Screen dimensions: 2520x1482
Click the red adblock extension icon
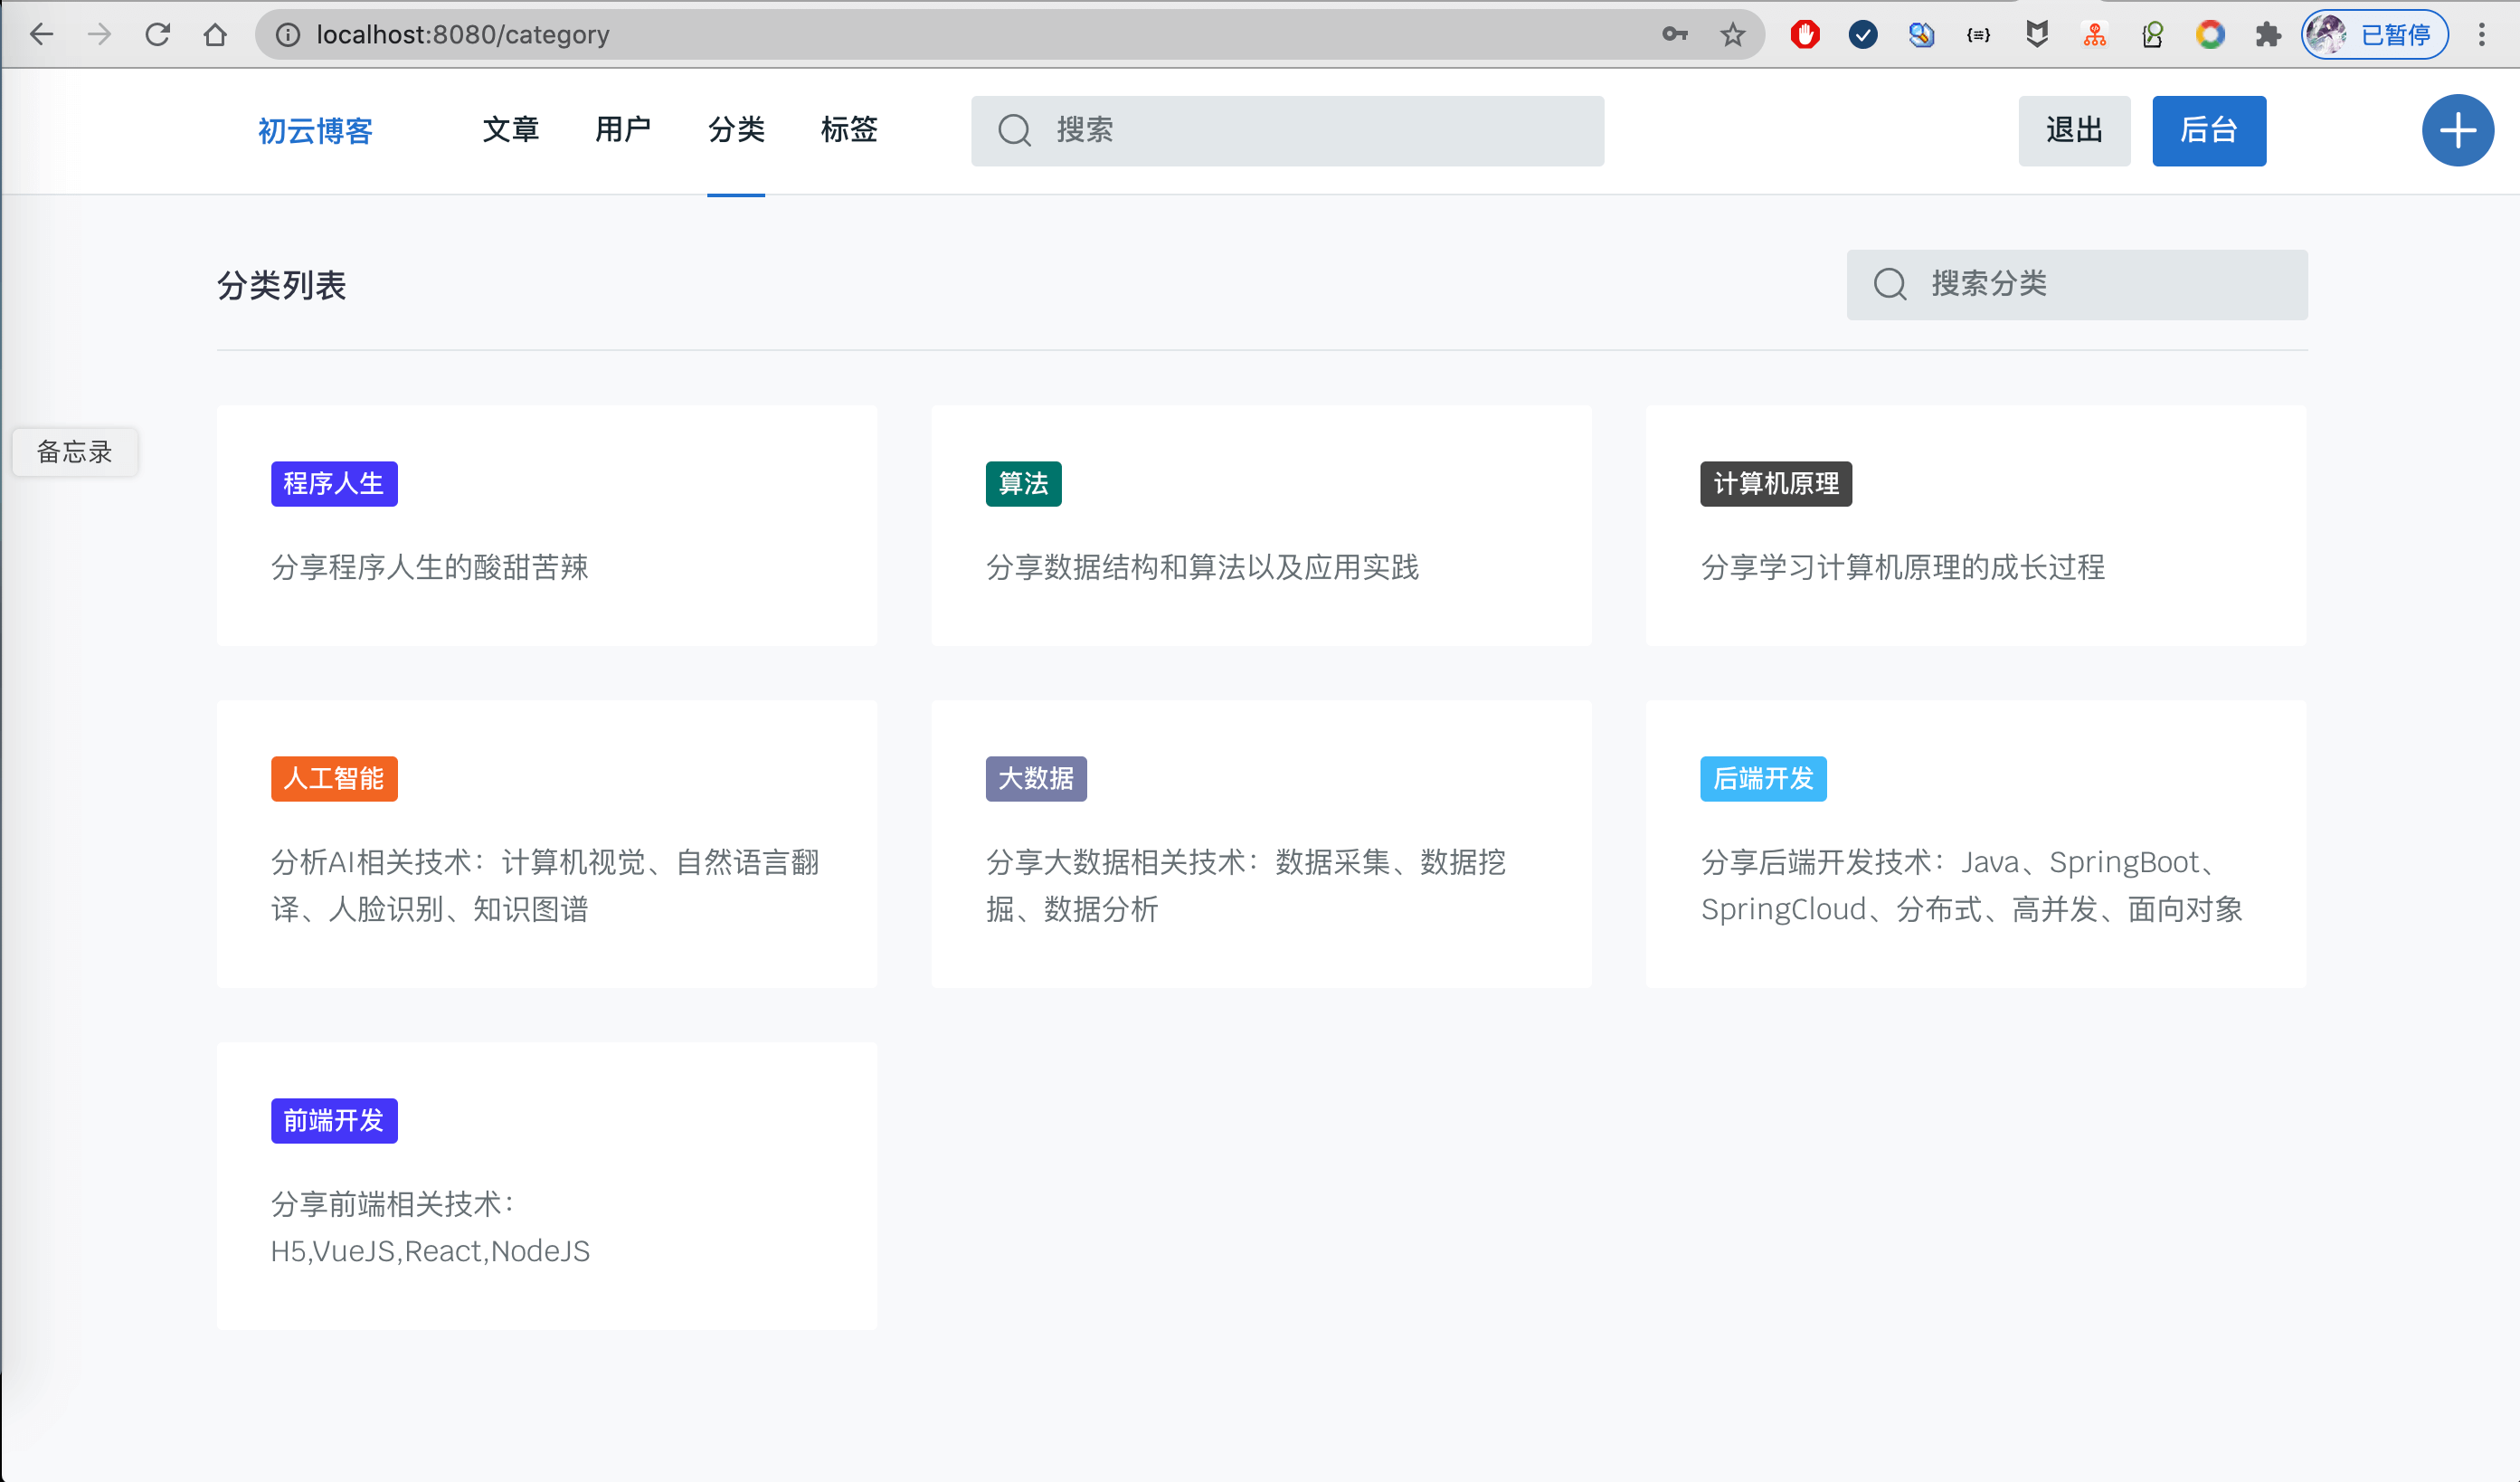click(1804, 35)
